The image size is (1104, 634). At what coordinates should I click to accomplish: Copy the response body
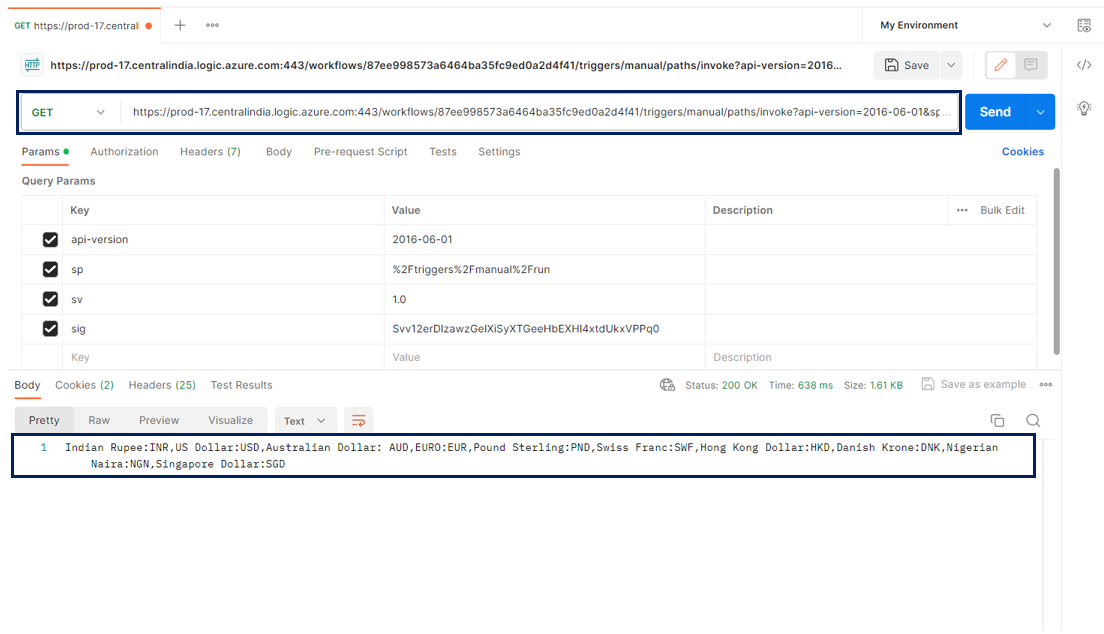(997, 420)
